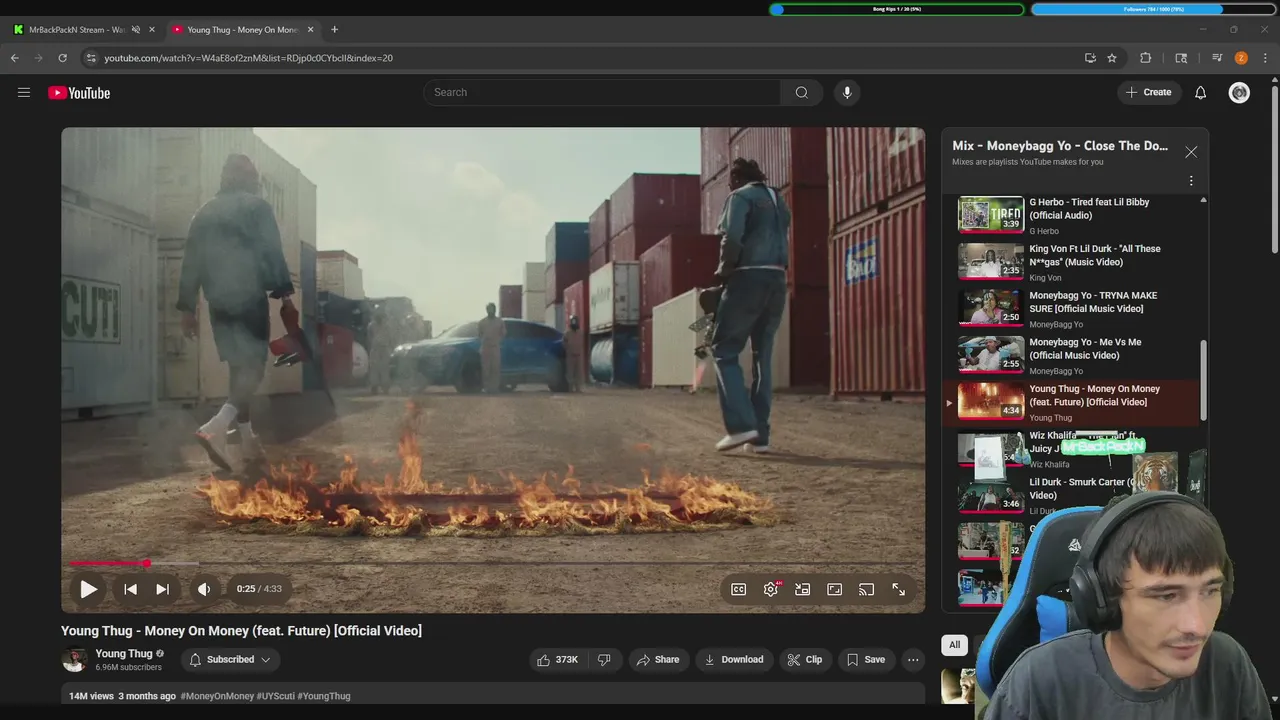Open YouTube notifications bell

(x=1200, y=92)
